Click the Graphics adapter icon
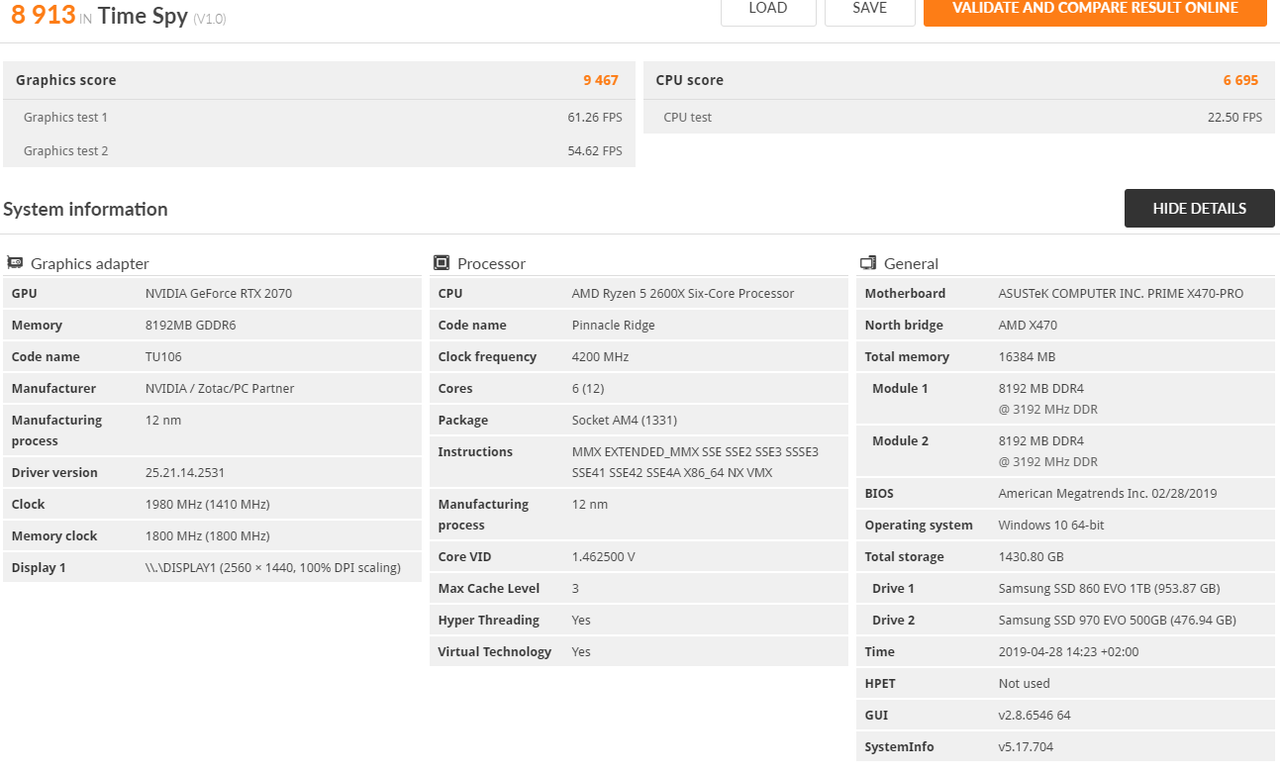The image size is (1280, 764). coord(15,263)
